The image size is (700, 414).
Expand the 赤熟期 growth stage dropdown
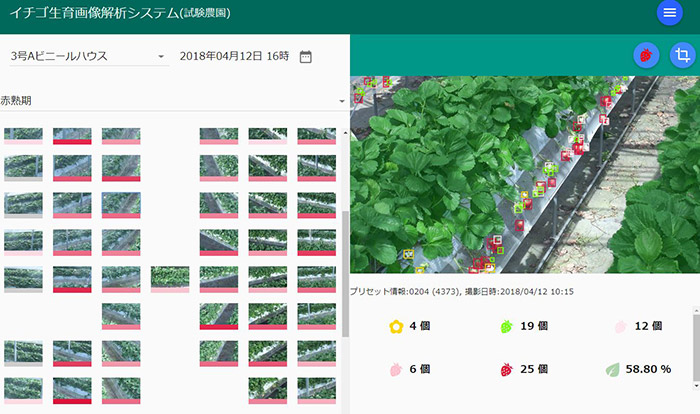[341, 101]
